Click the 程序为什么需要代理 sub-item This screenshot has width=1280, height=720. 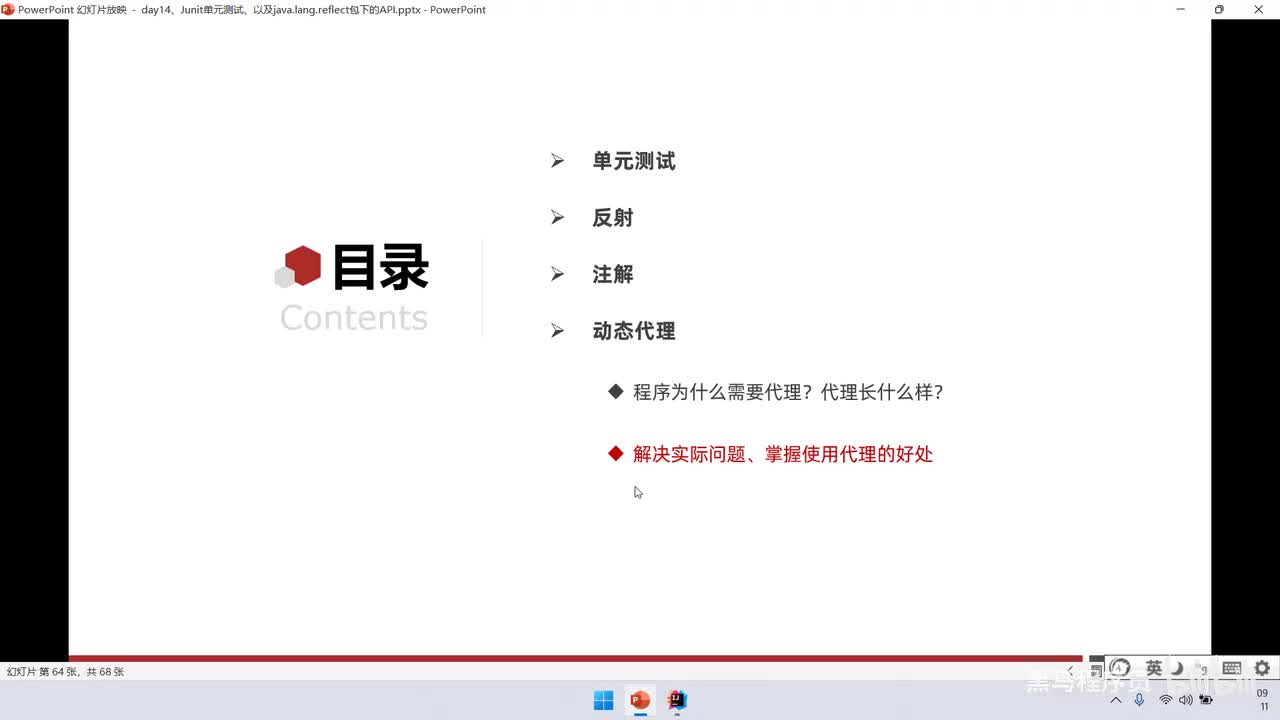click(x=788, y=392)
